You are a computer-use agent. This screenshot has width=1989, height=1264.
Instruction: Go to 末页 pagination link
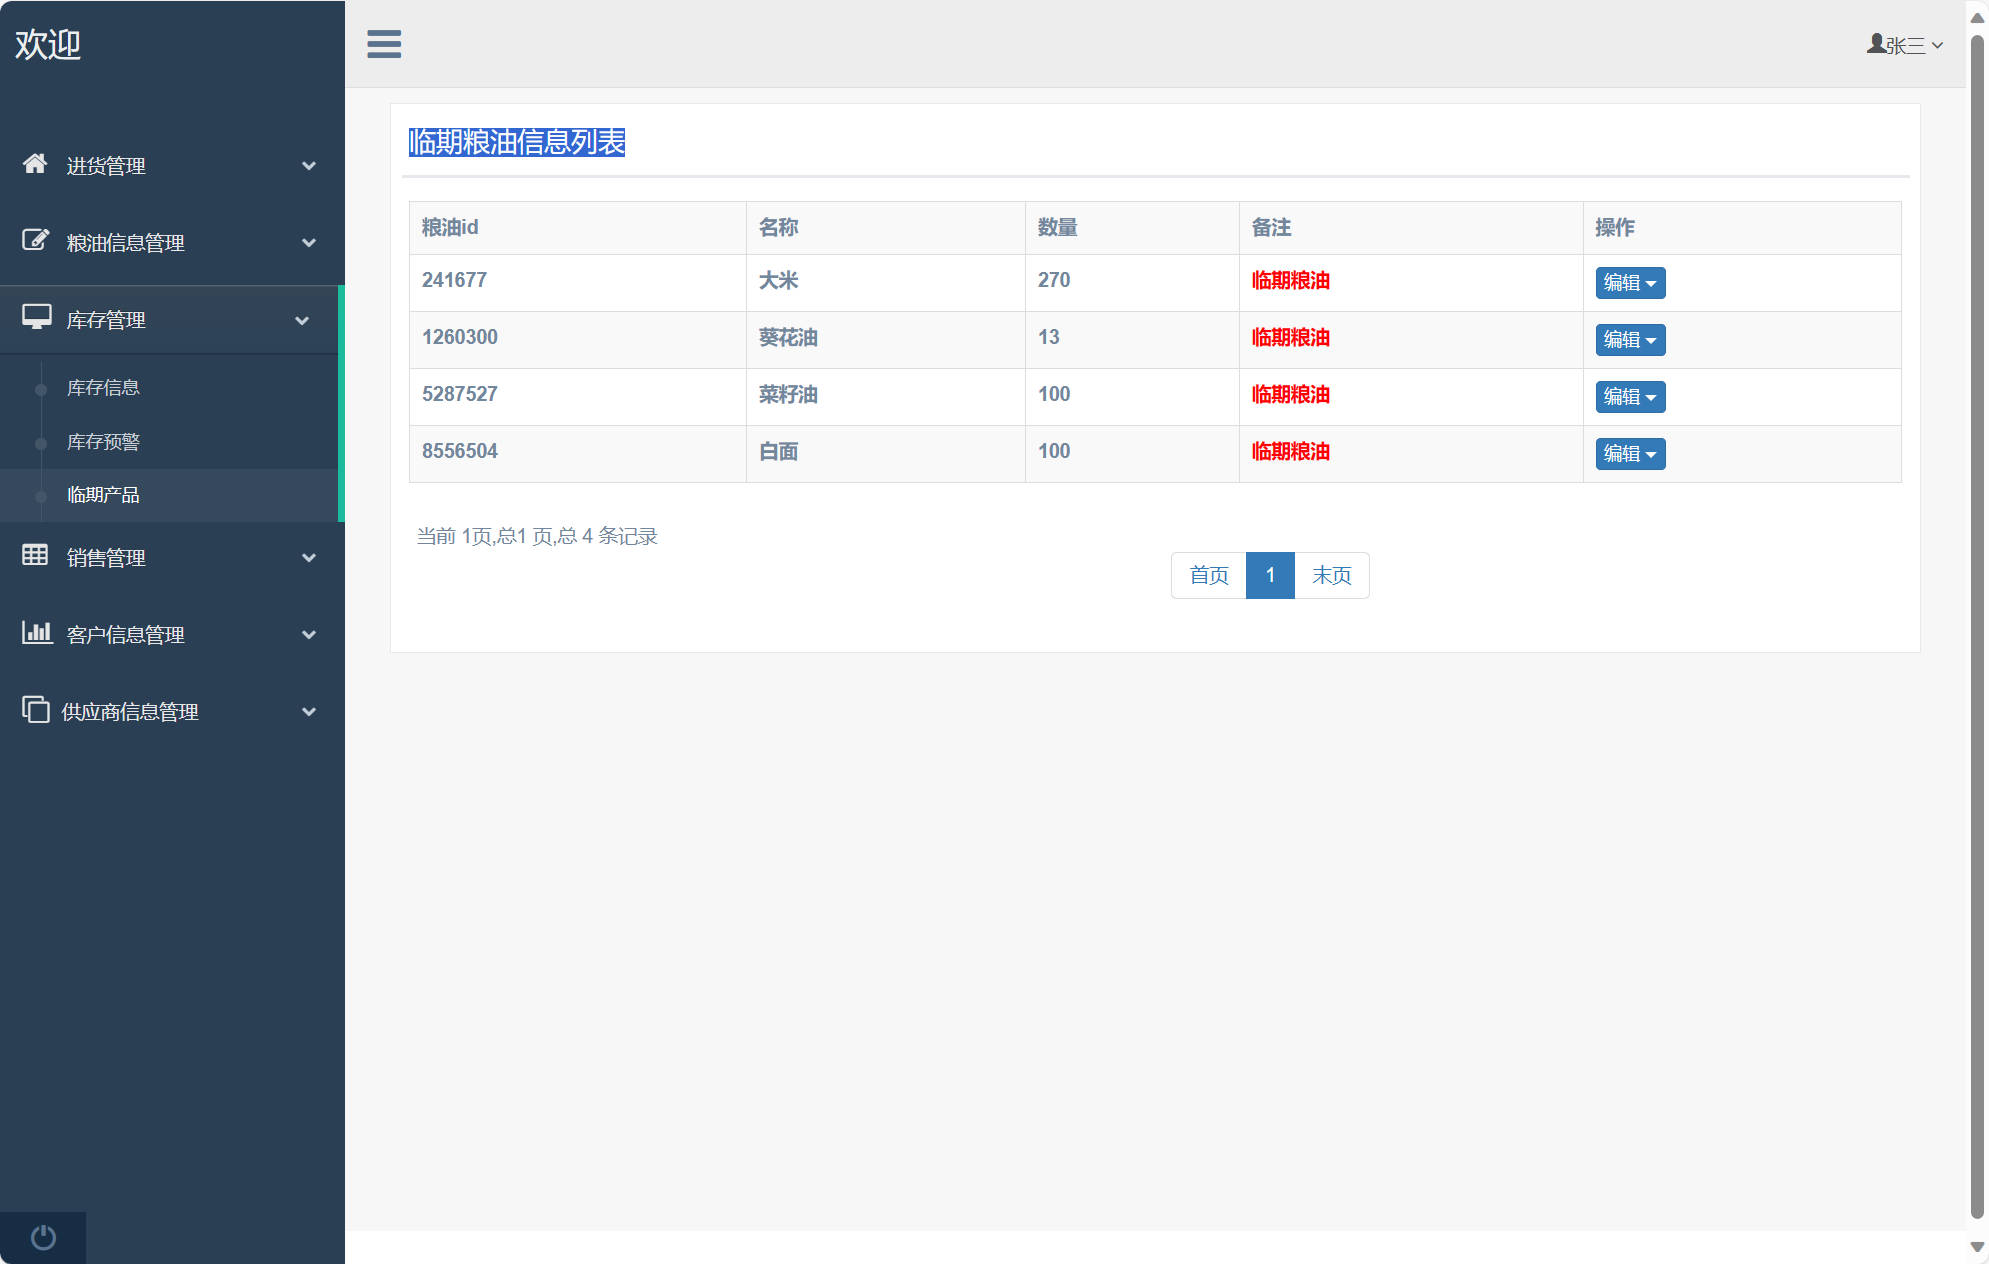[1331, 575]
